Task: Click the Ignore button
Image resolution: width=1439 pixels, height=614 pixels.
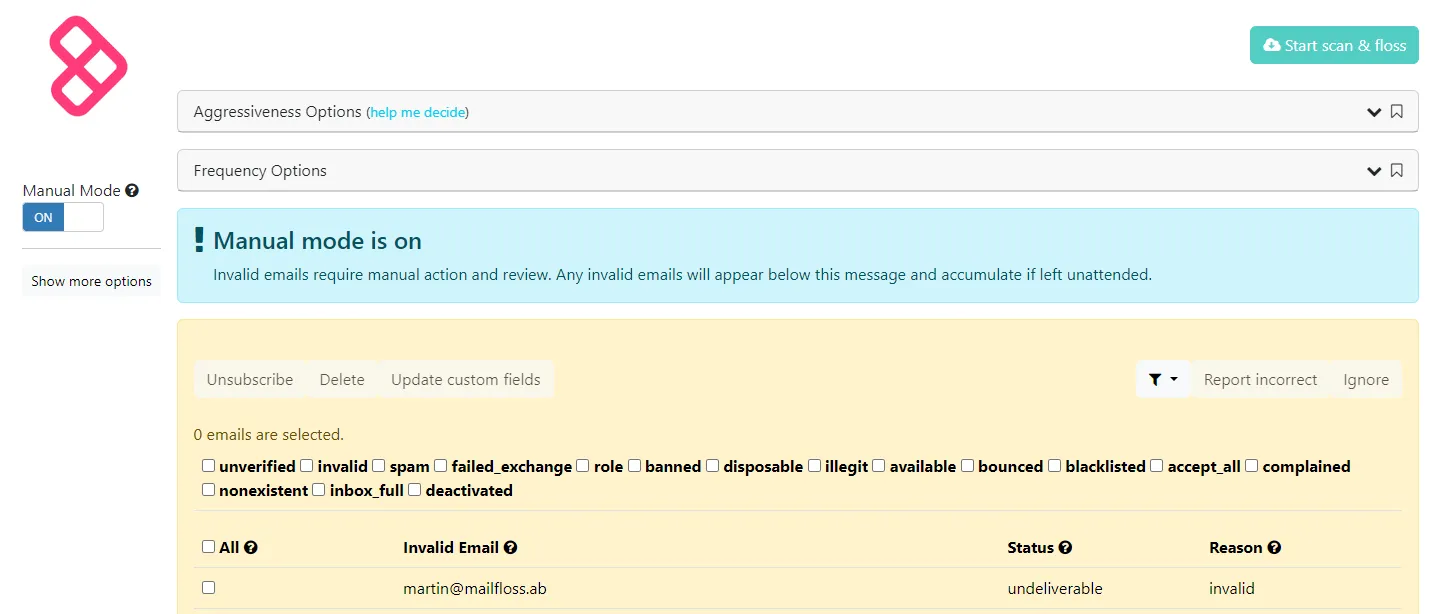Action: pyautogui.click(x=1366, y=379)
